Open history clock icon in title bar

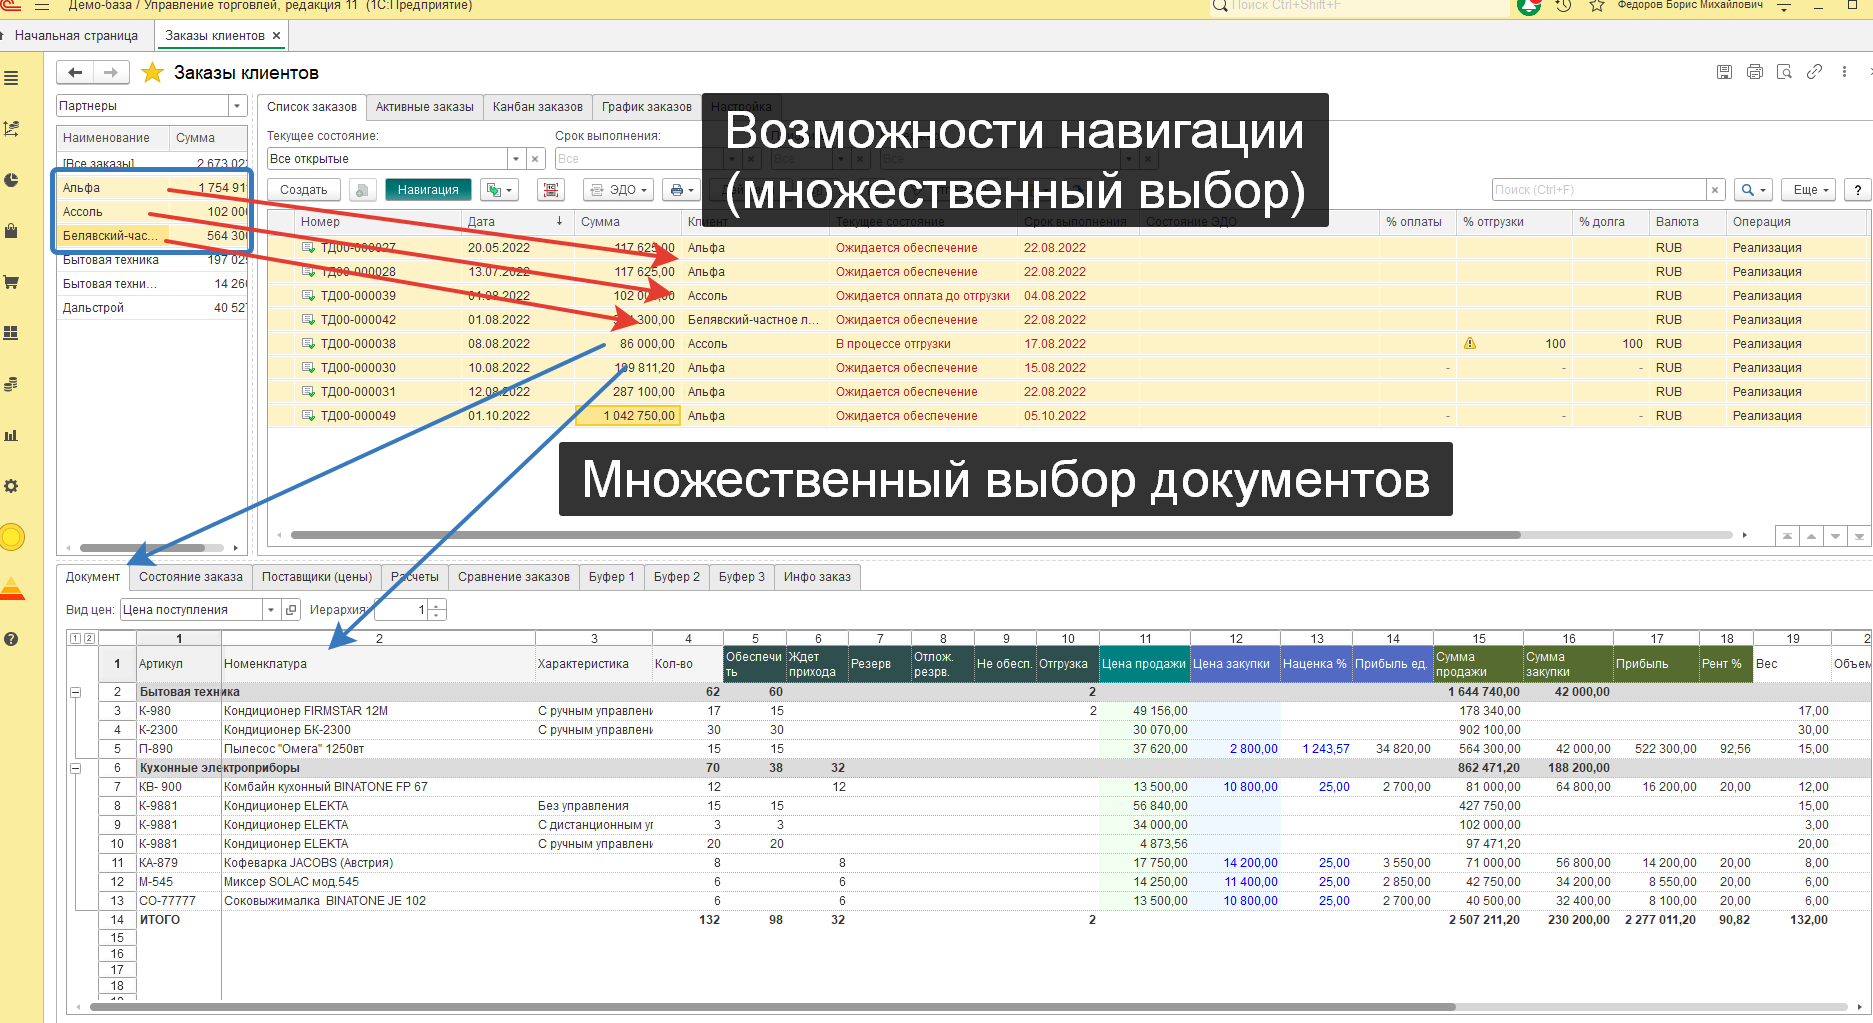point(1563,6)
